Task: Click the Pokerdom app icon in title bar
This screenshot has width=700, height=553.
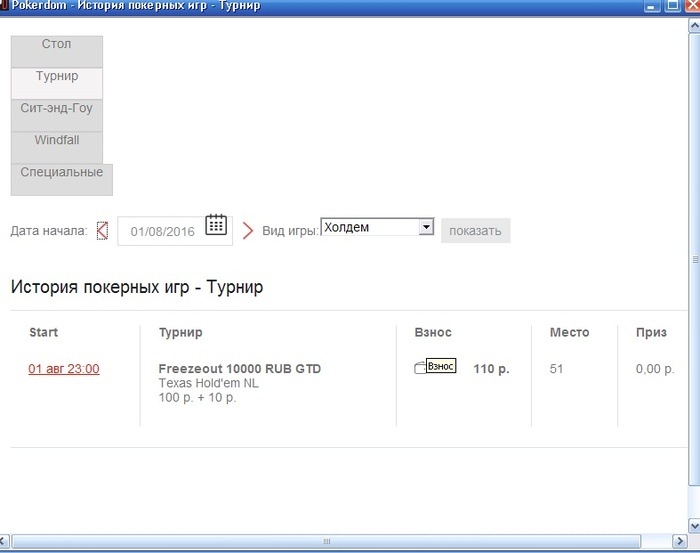Action: click(x=4, y=5)
